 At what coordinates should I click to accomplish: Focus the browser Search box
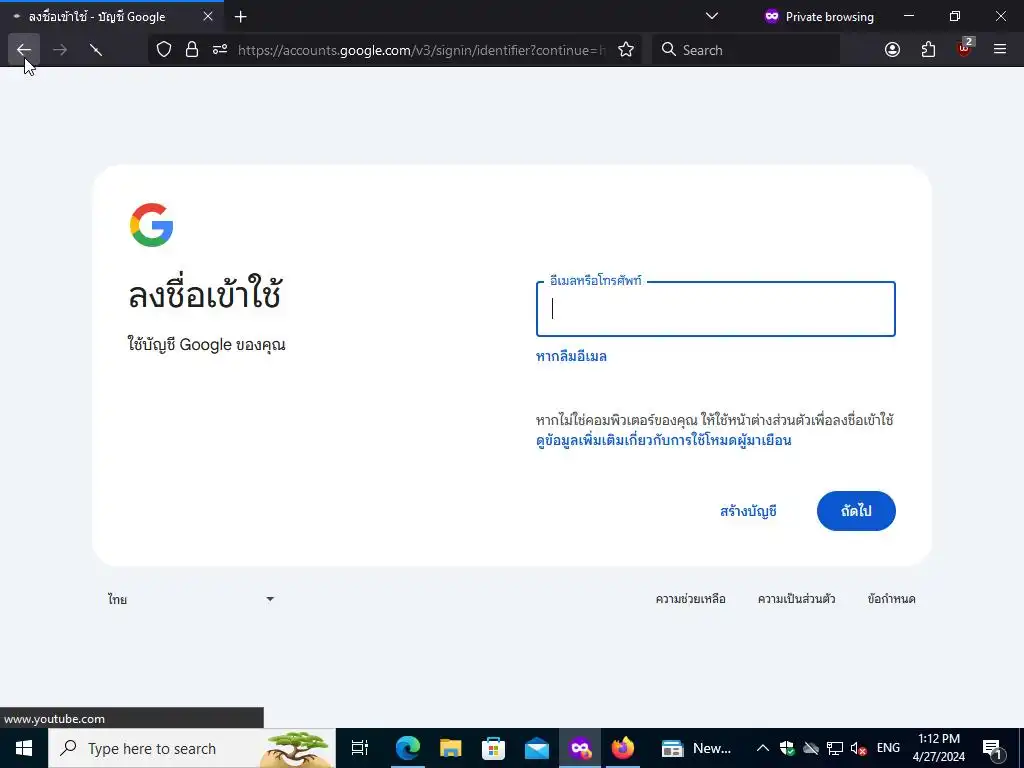pos(746,50)
